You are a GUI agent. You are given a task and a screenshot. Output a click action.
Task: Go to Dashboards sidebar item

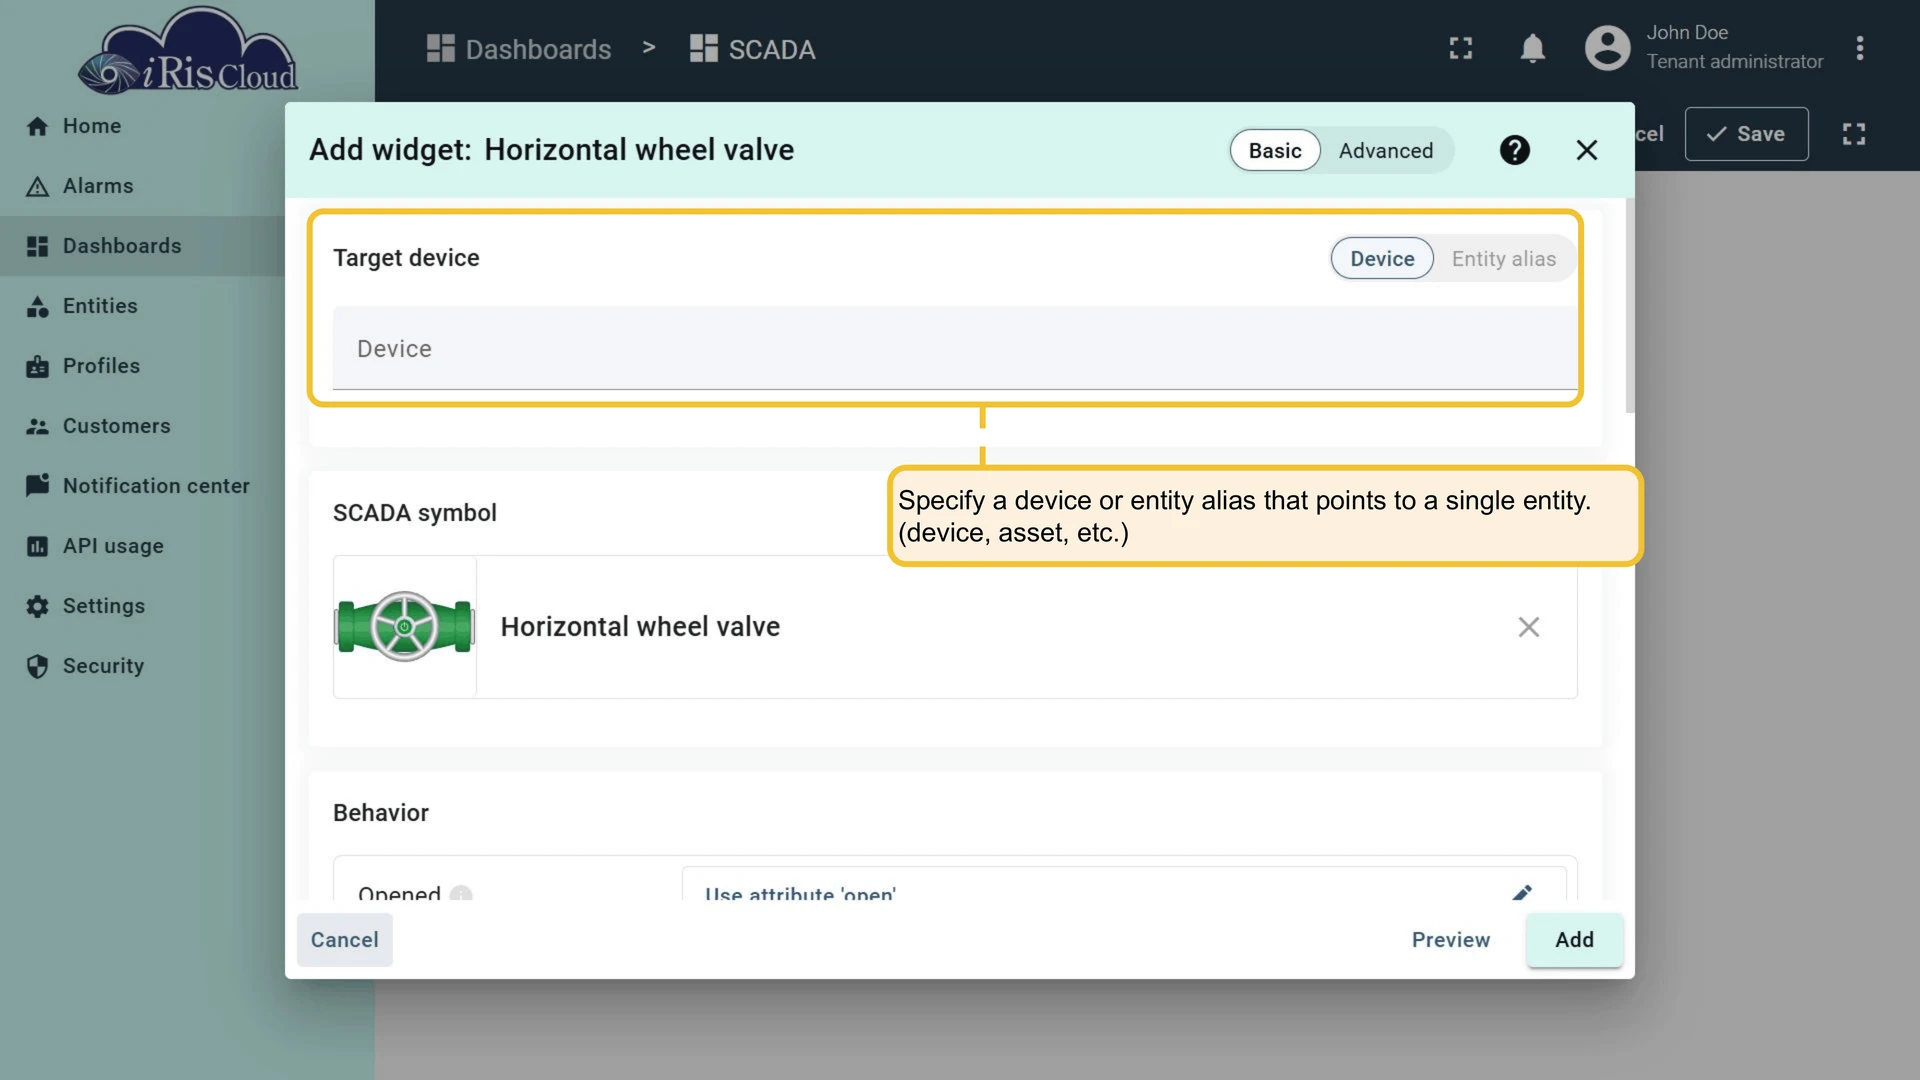[140, 246]
